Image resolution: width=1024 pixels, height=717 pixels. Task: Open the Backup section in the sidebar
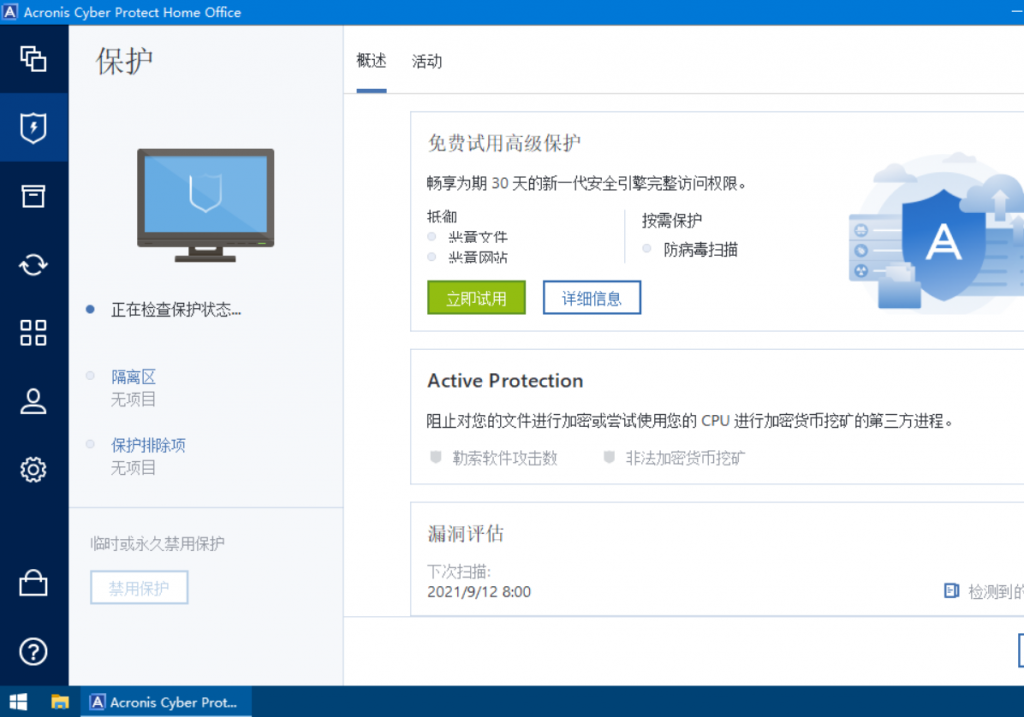click(x=33, y=59)
